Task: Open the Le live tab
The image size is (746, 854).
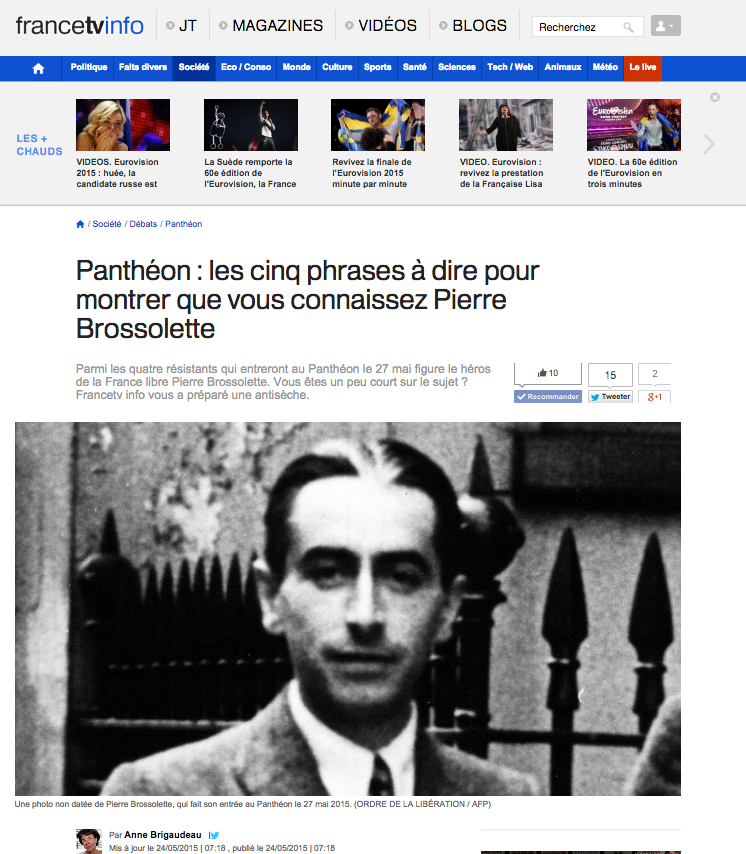Action: click(643, 68)
